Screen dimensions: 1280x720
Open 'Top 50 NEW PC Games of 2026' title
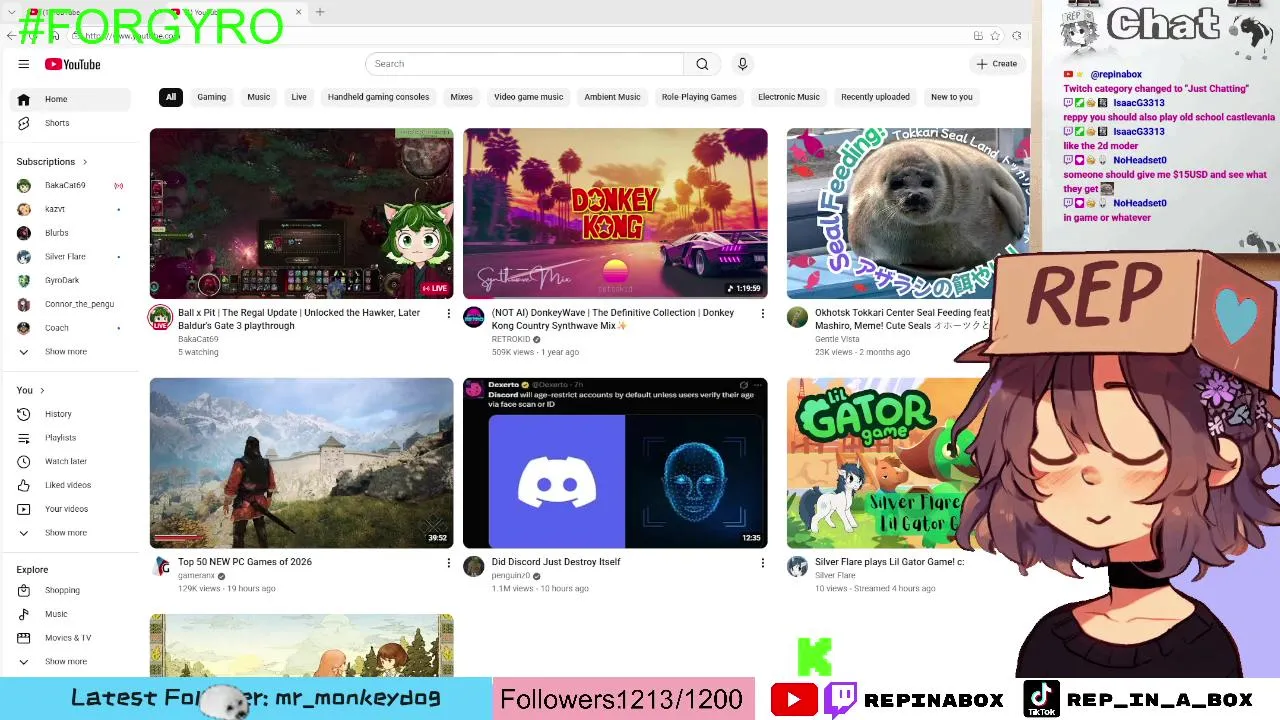click(245, 562)
